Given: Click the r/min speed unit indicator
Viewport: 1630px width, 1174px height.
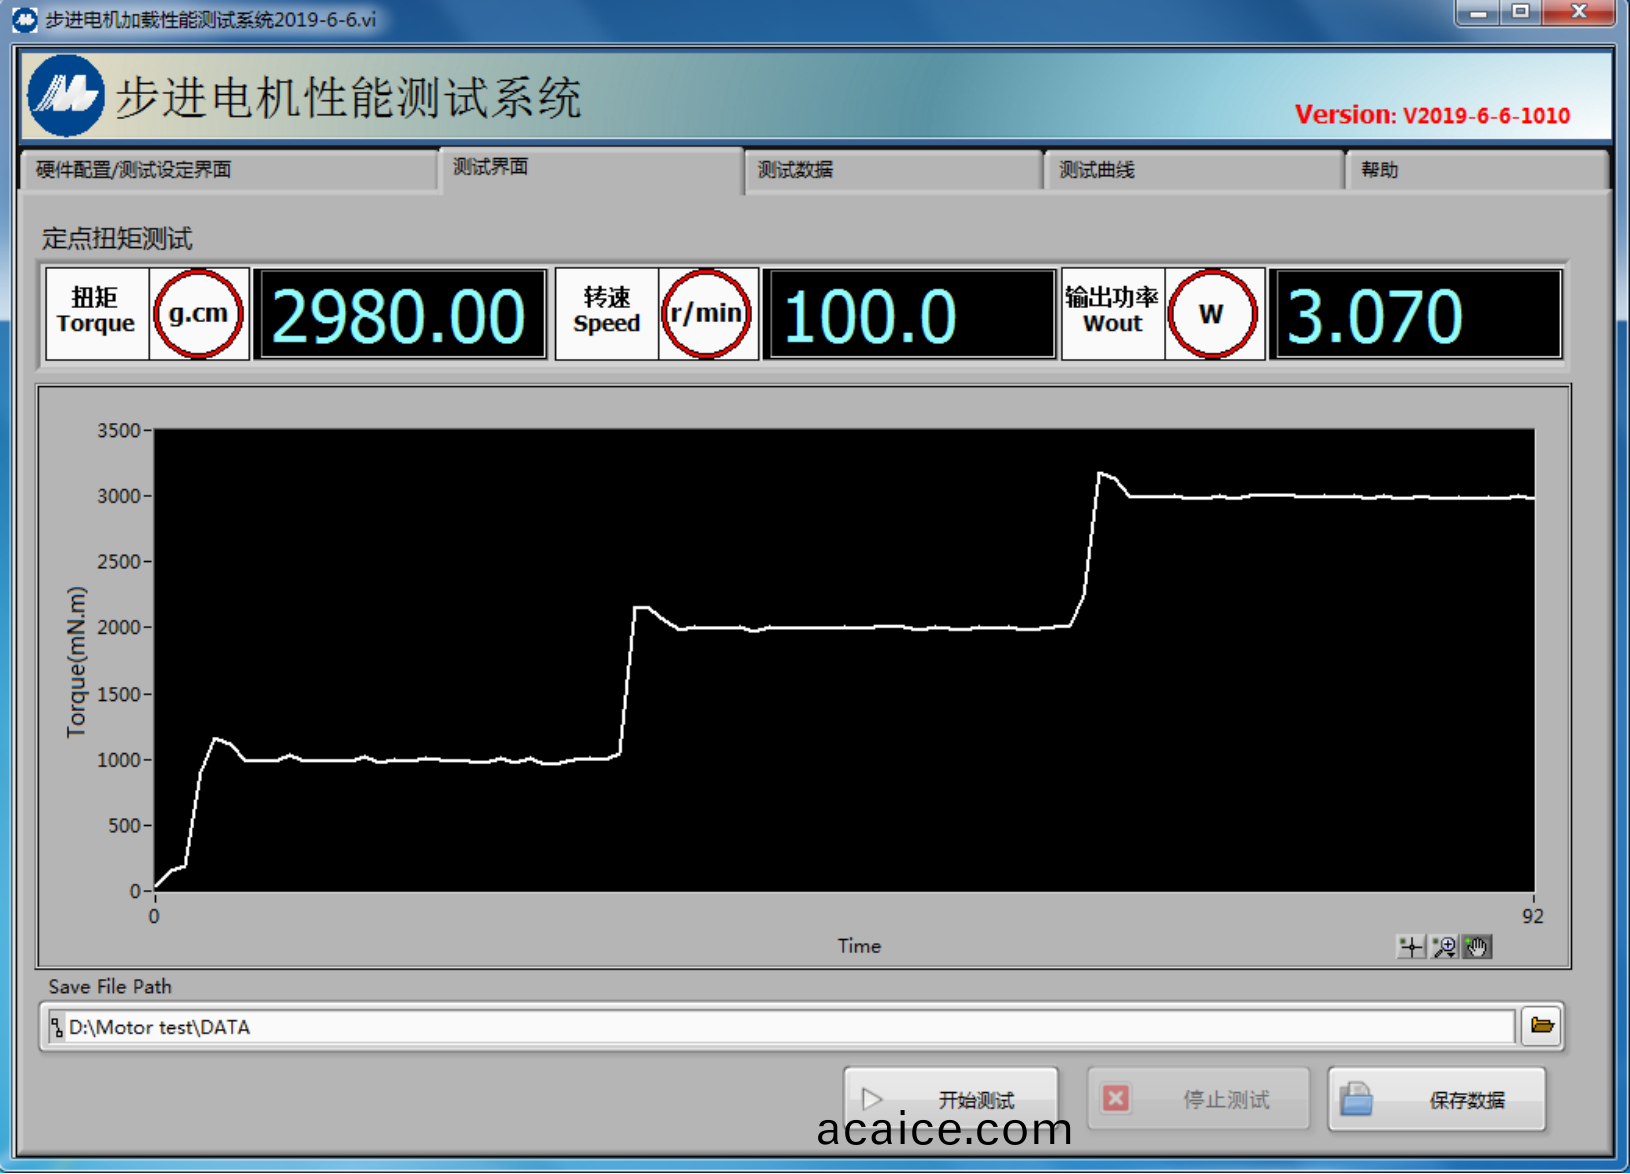Looking at the screenshot, I should point(706,314).
